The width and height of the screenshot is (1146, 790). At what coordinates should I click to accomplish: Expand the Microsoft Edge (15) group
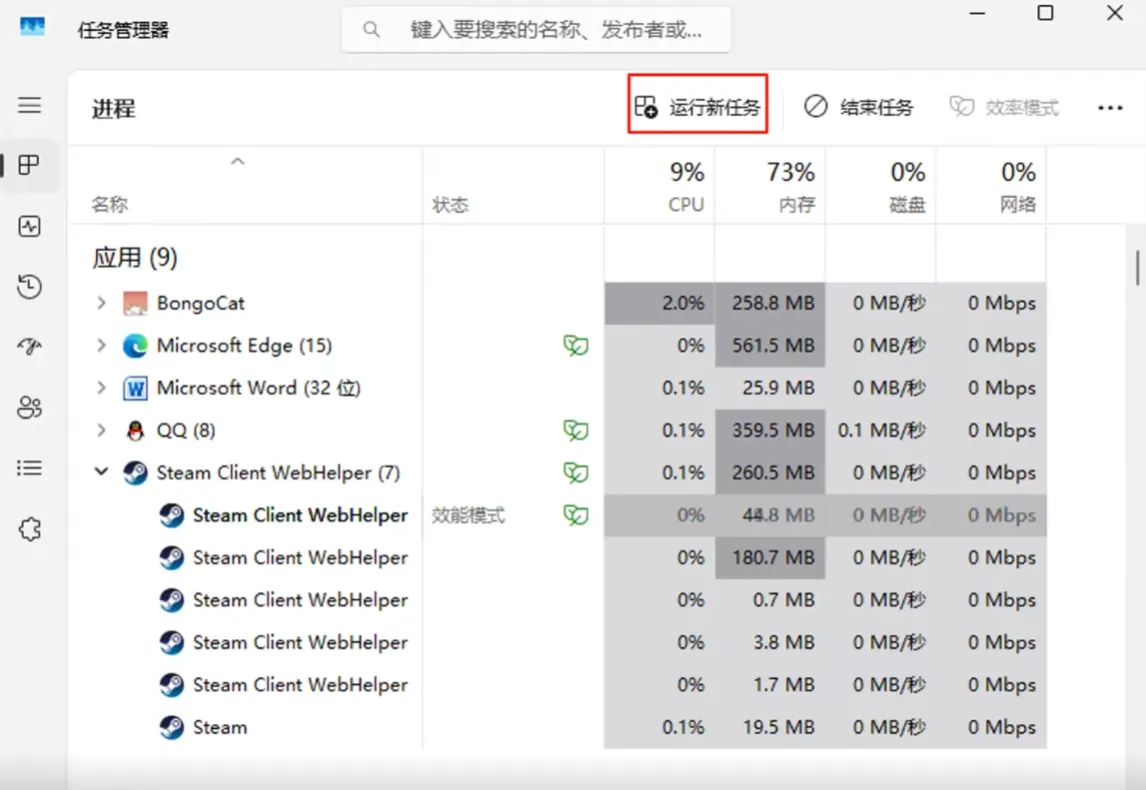coord(102,346)
